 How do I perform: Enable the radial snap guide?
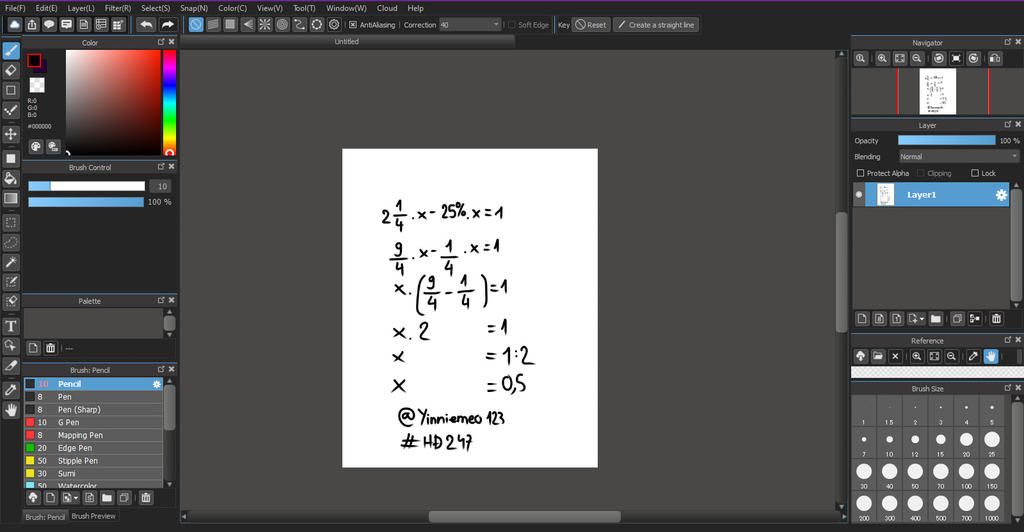click(x=265, y=25)
